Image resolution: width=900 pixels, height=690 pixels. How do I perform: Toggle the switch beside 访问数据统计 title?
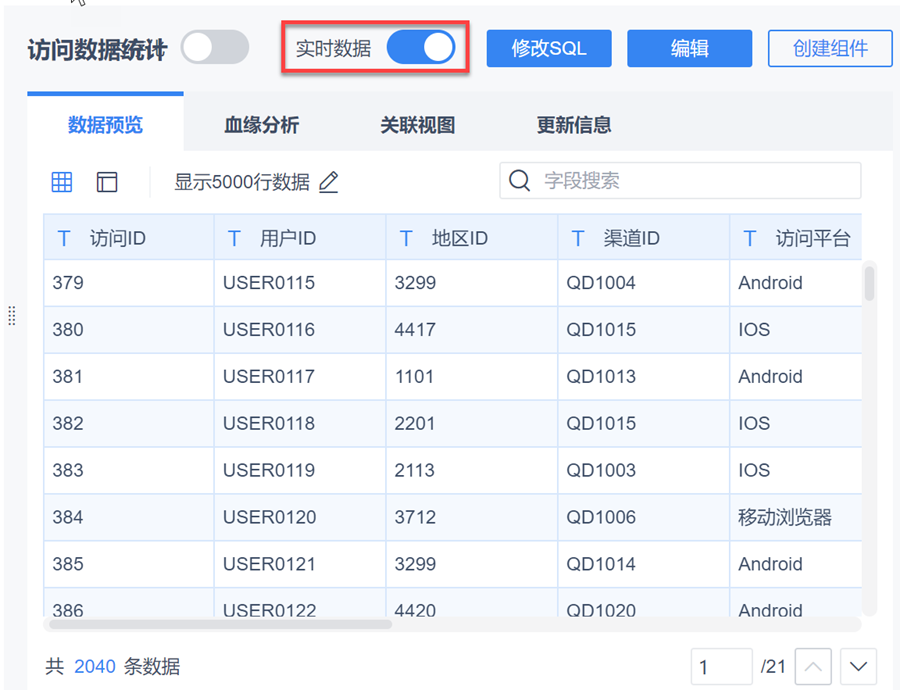[215, 47]
